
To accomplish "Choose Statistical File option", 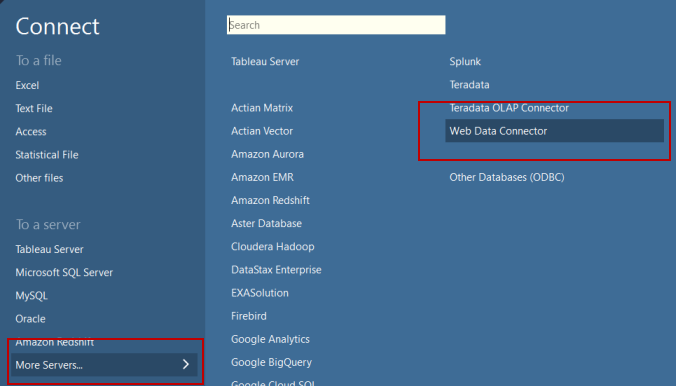I will 47,155.
